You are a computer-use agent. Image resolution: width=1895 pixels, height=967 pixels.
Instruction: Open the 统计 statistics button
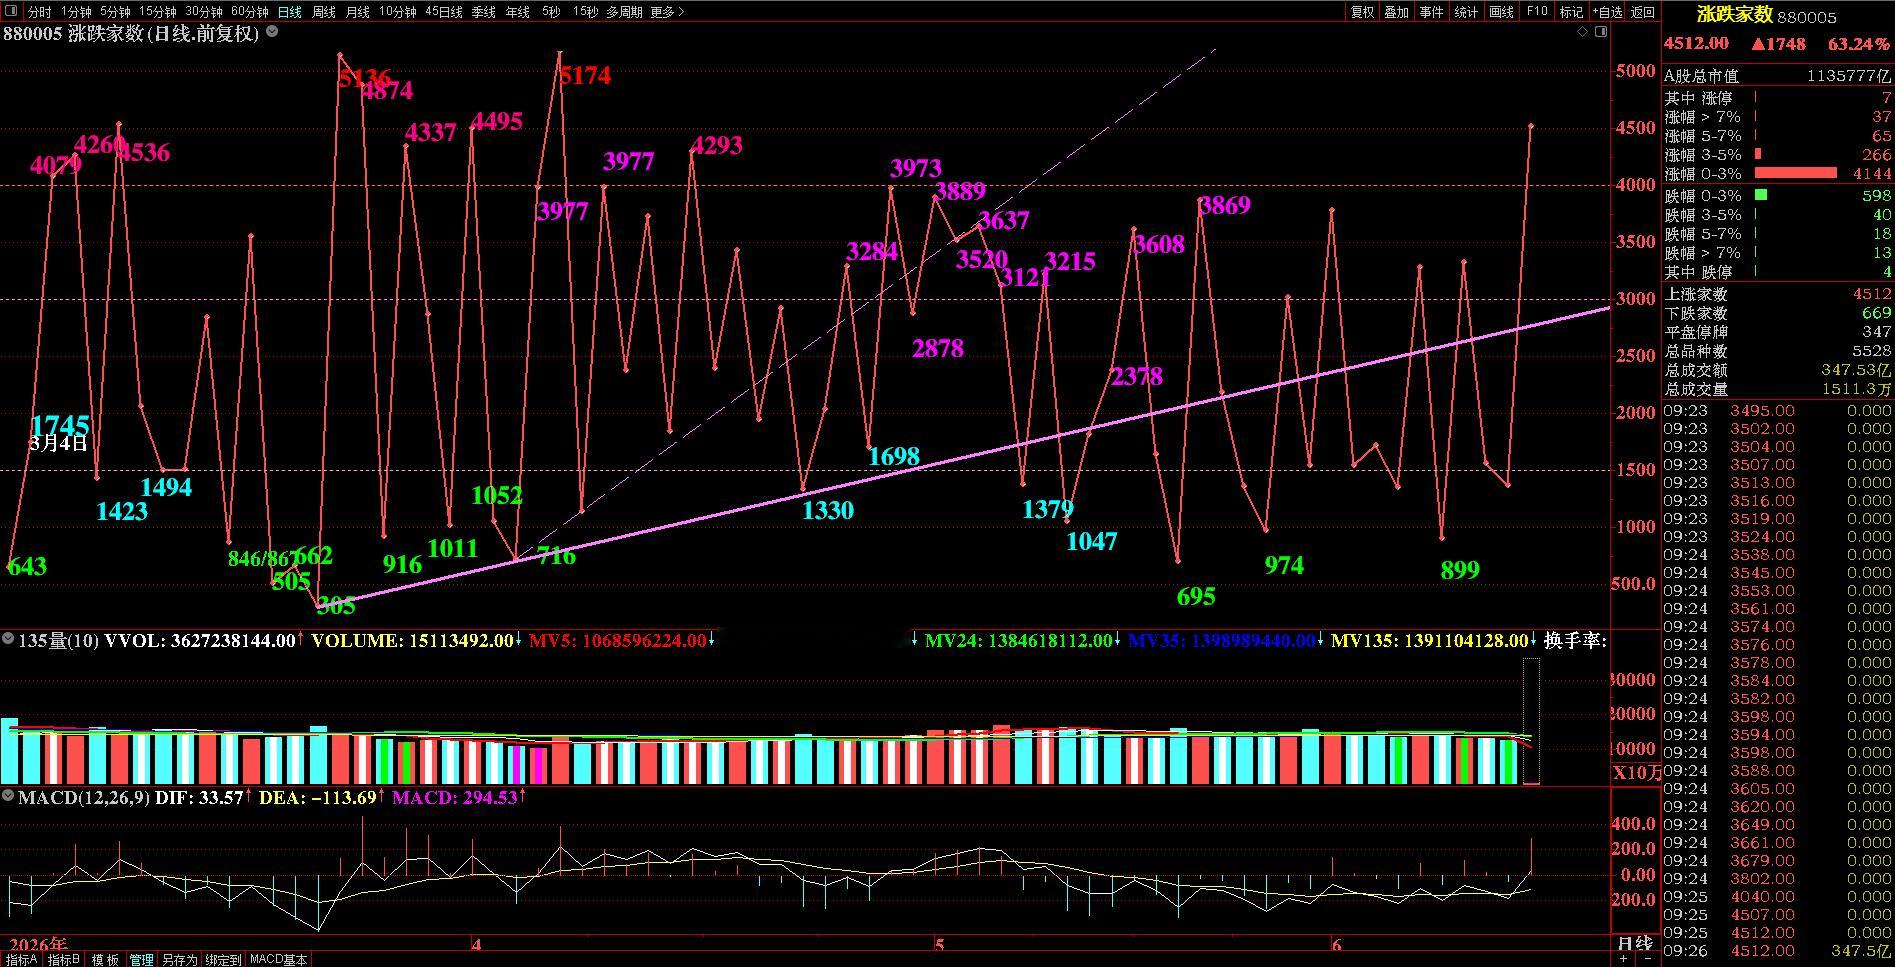[x=1467, y=12]
